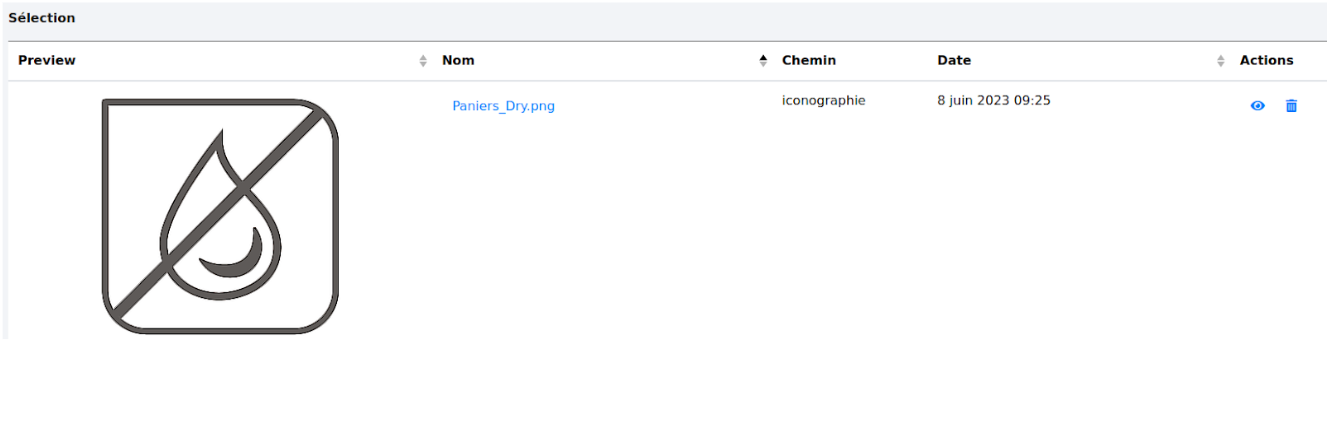Open the Paniers_Dry.png file link
Image resolution: width=1330 pixels, height=436 pixels.
[503, 106]
